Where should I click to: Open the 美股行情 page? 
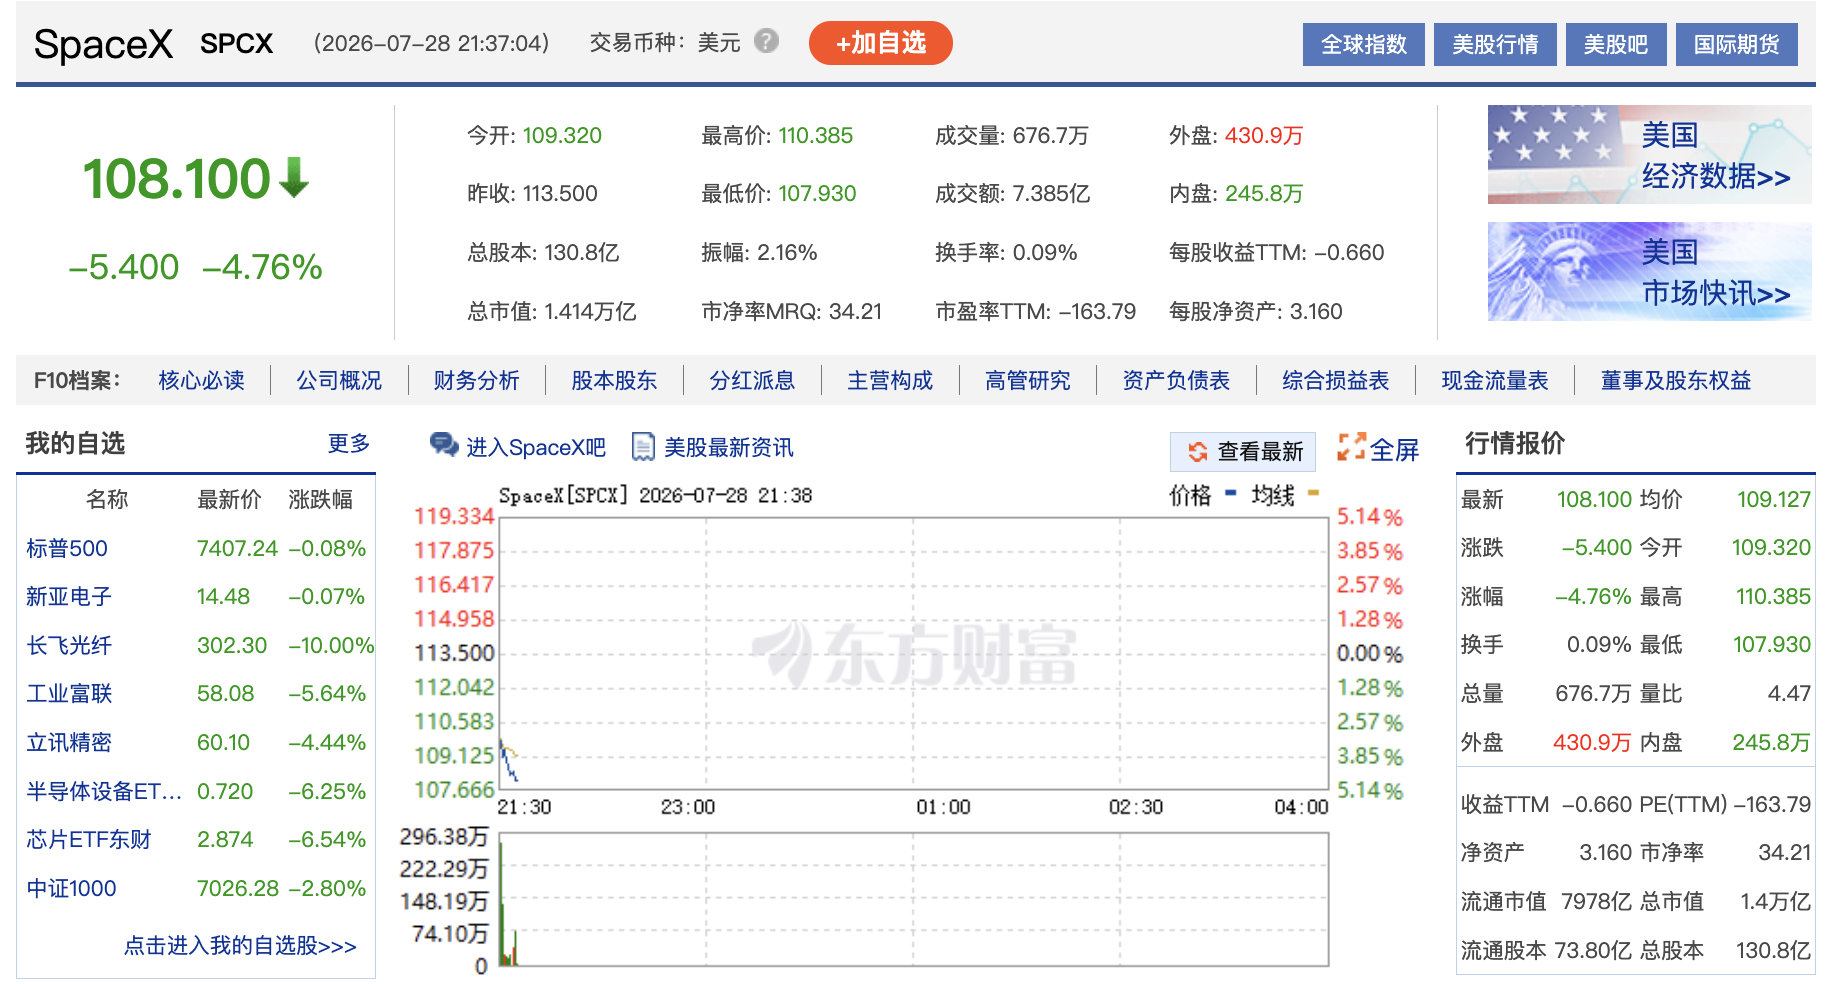pos(1495,45)
